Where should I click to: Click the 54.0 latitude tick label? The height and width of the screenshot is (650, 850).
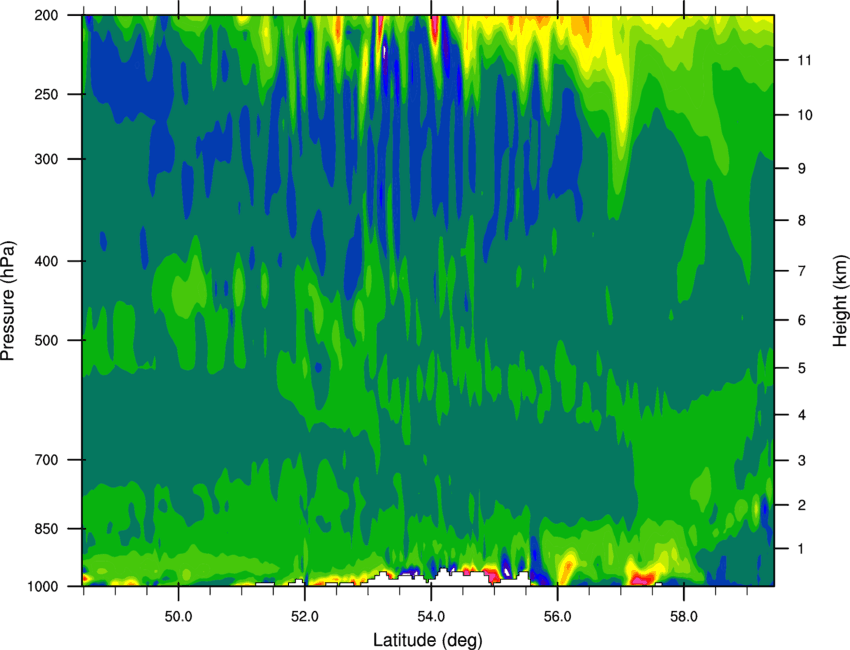[431, 617]
